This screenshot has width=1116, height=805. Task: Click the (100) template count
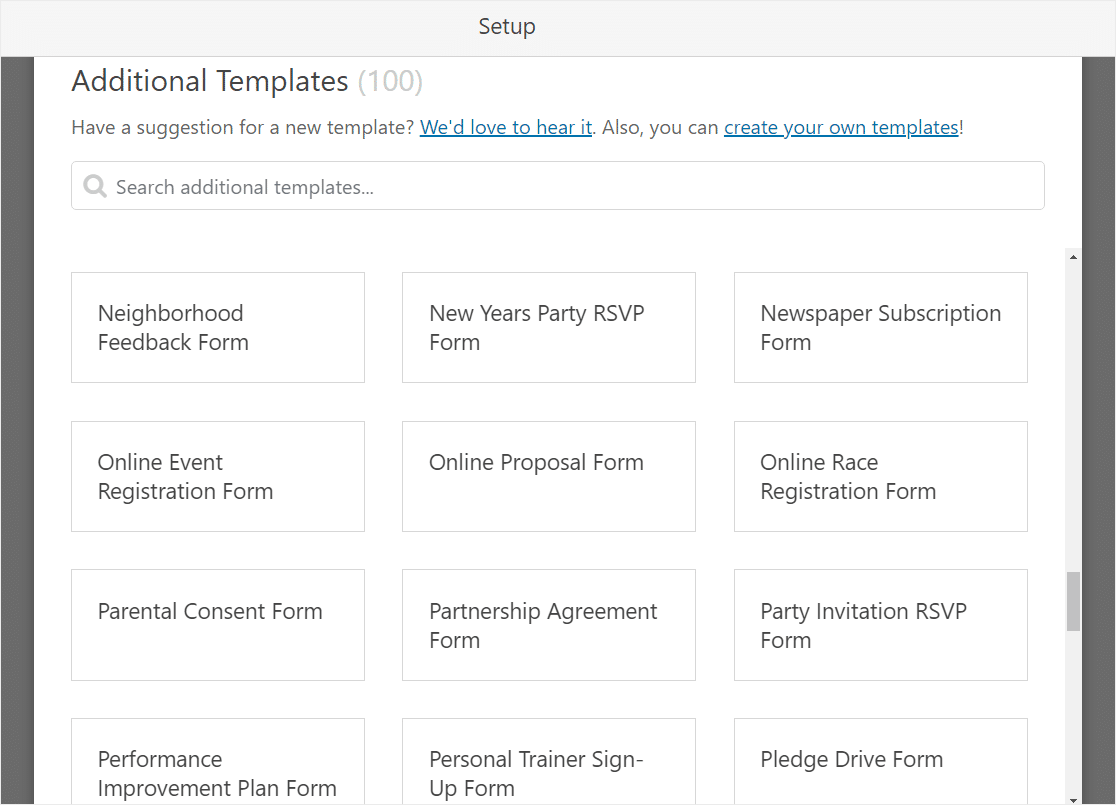[390, 81]
